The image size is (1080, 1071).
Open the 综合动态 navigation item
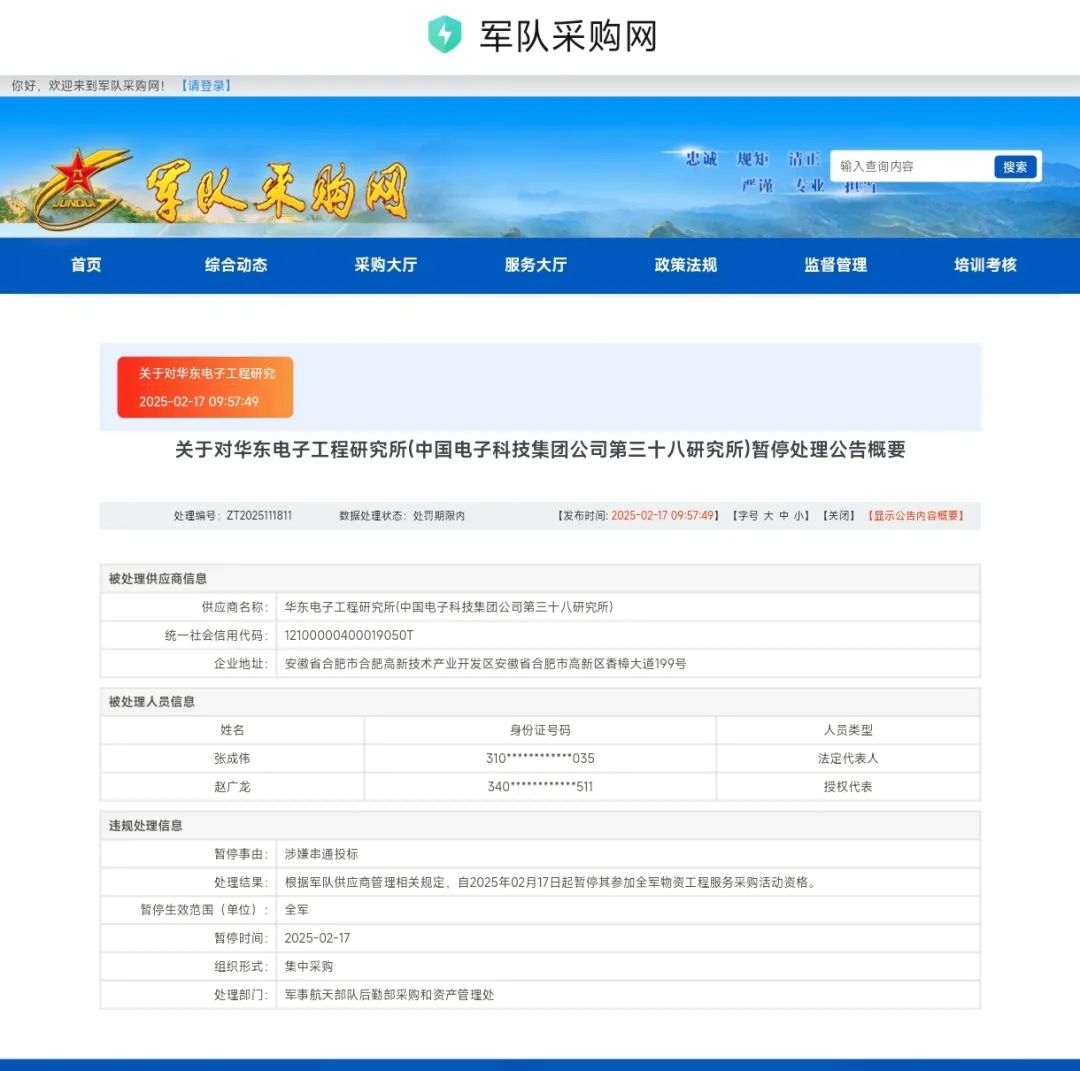pos(236,265)
